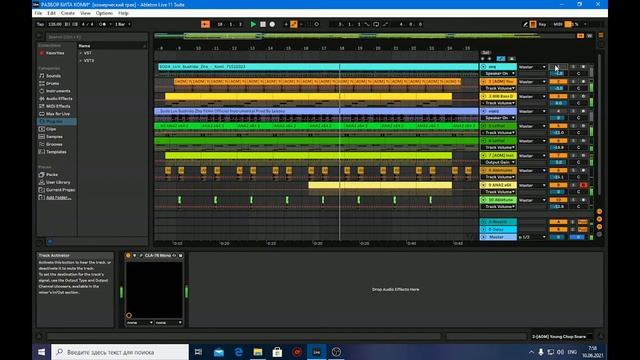Viewport: 640px width, 360px height.
Task: Click Add Folder link in browser
Action: click(x=58, y=198)
